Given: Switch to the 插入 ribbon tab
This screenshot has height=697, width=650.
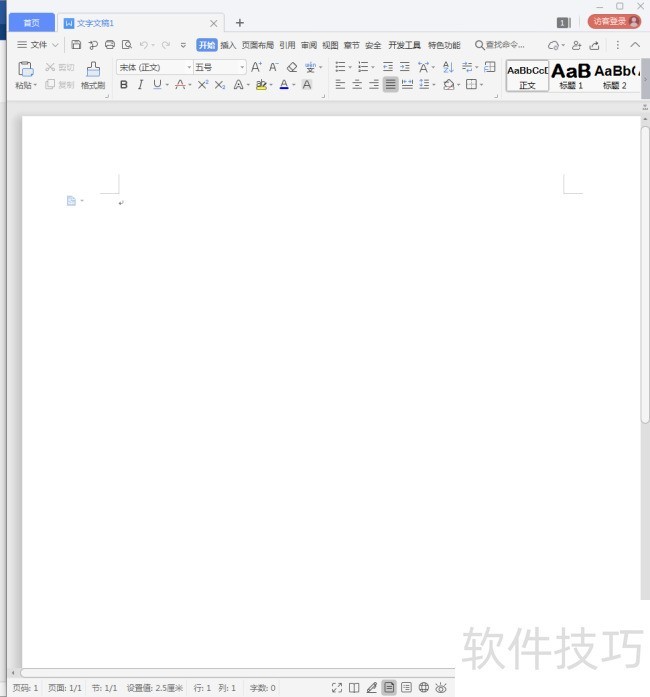Looking at the screenshot, I should point(228,45).
